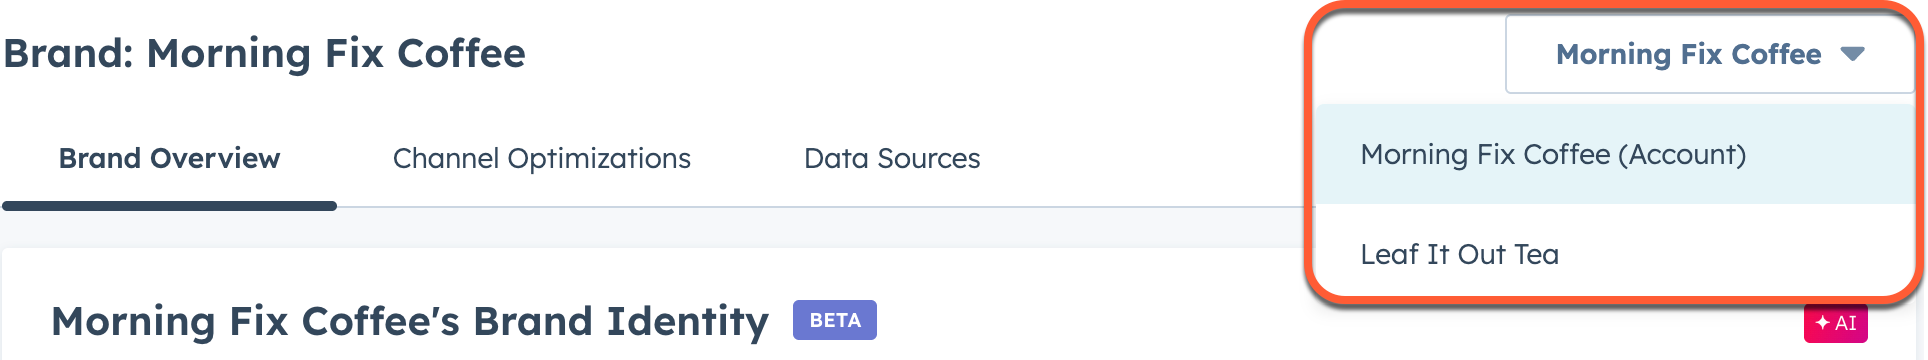Image resolution: width=1928 pixels, height=360 pixels.
Task: Click the pink AI button
Action: click(x=1836, y=323)
